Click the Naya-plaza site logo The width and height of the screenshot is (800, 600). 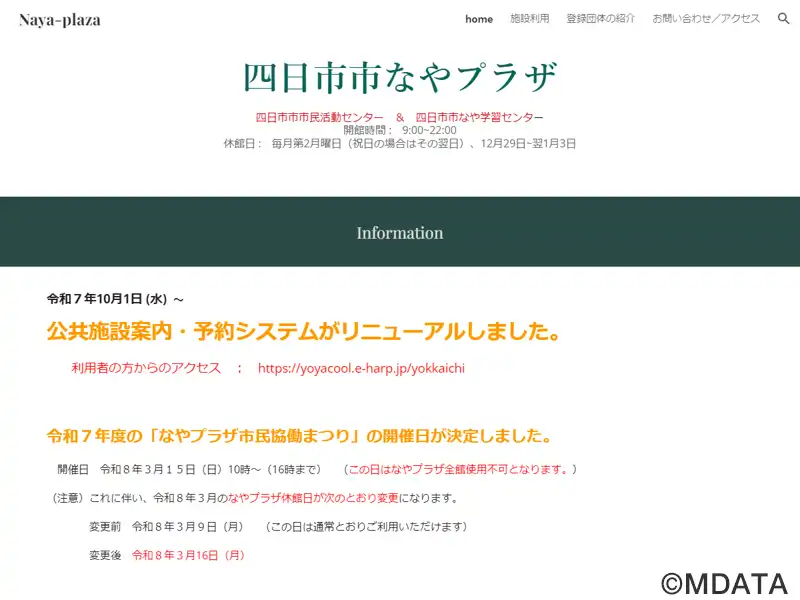click(x=60, y=20)
